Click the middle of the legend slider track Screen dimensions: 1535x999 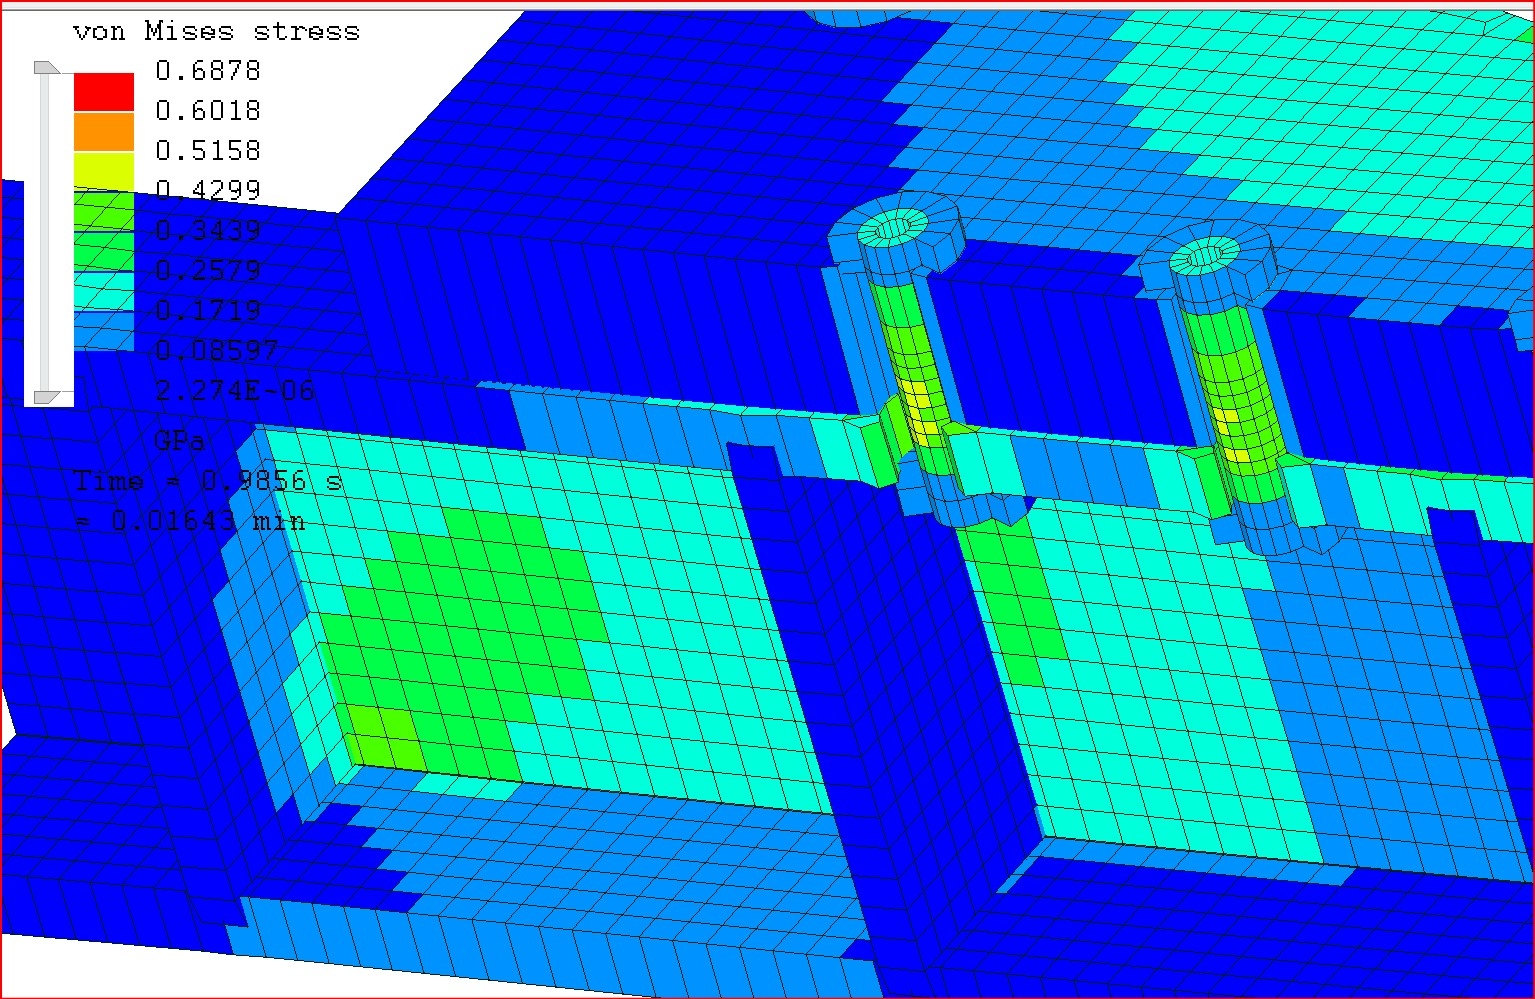45,232
